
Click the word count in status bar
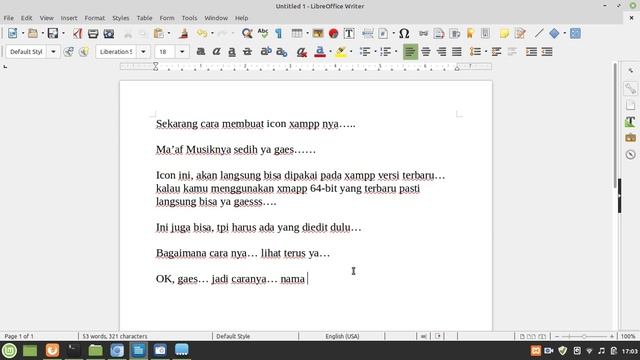[x=115, y=336]
